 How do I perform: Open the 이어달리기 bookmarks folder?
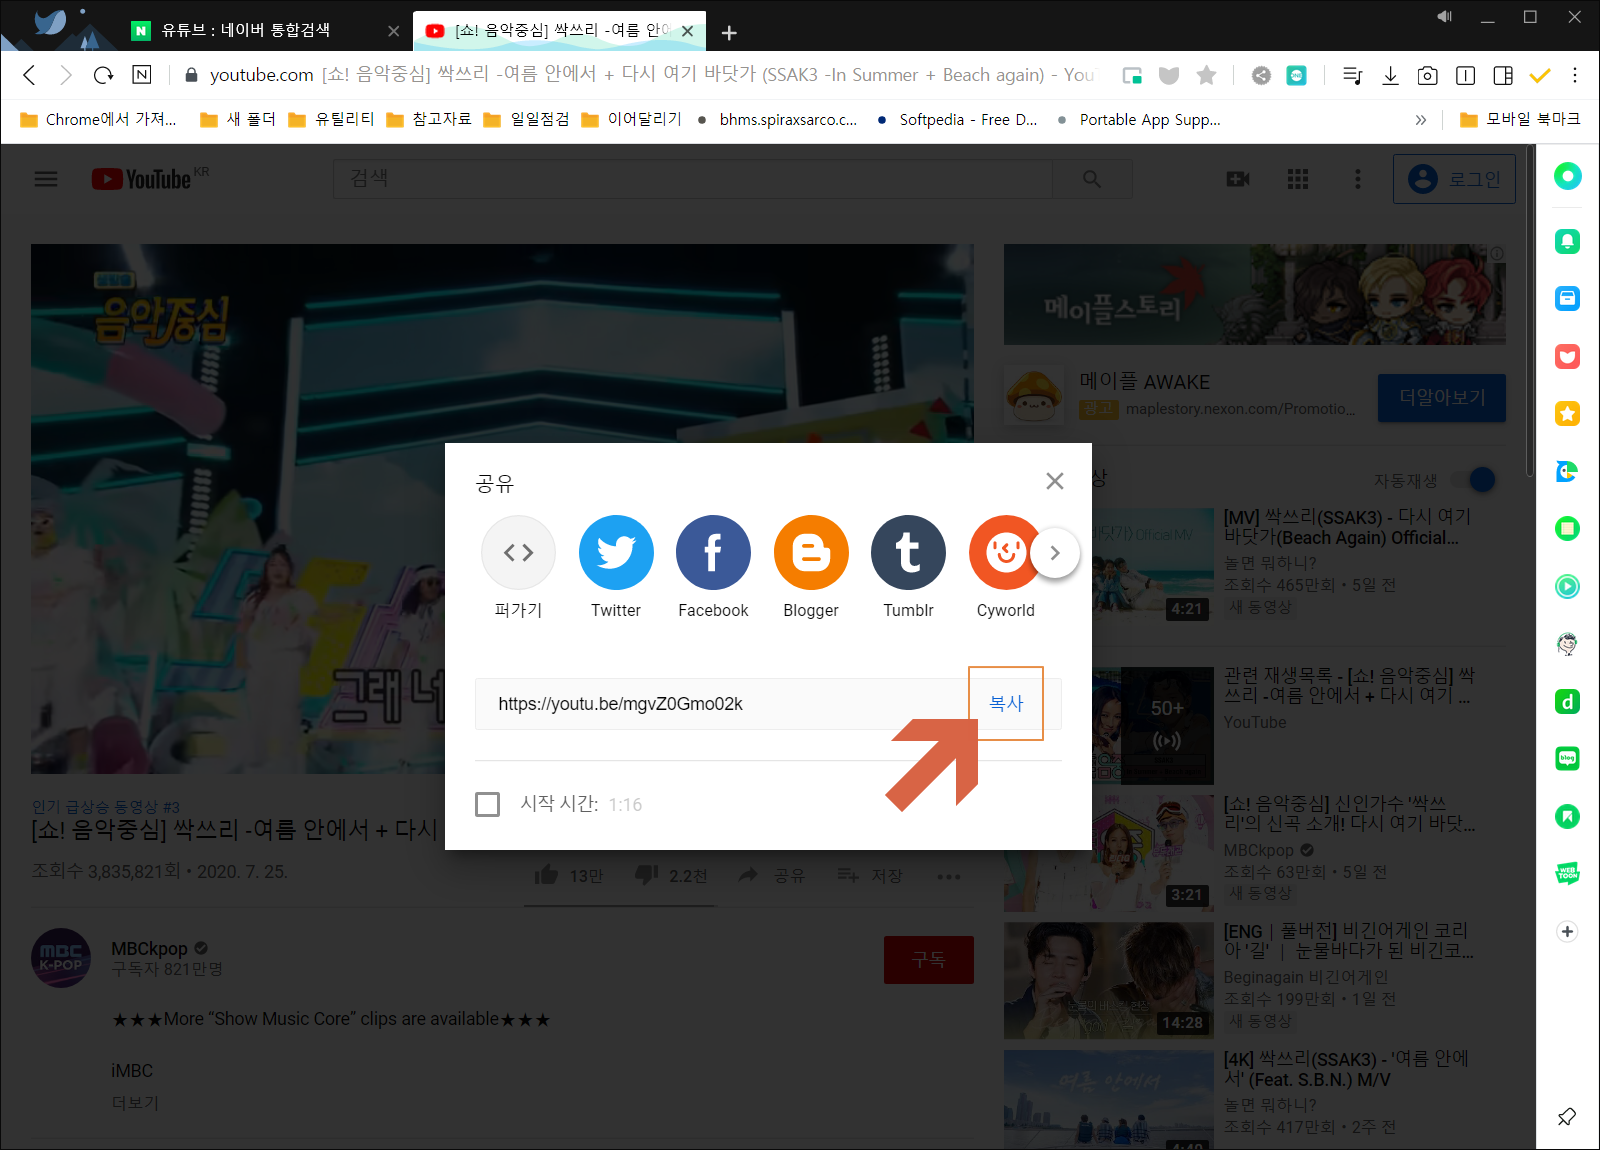(631, 119)
